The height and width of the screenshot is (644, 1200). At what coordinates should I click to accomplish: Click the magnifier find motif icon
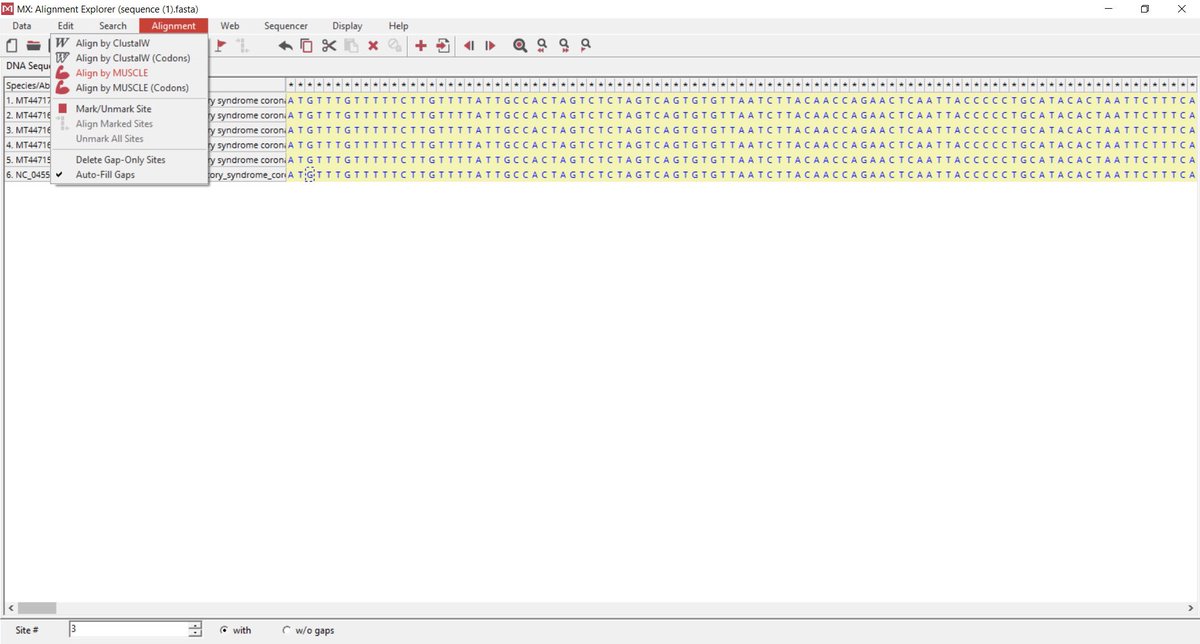pyautogui.click(x=520, y=45)
